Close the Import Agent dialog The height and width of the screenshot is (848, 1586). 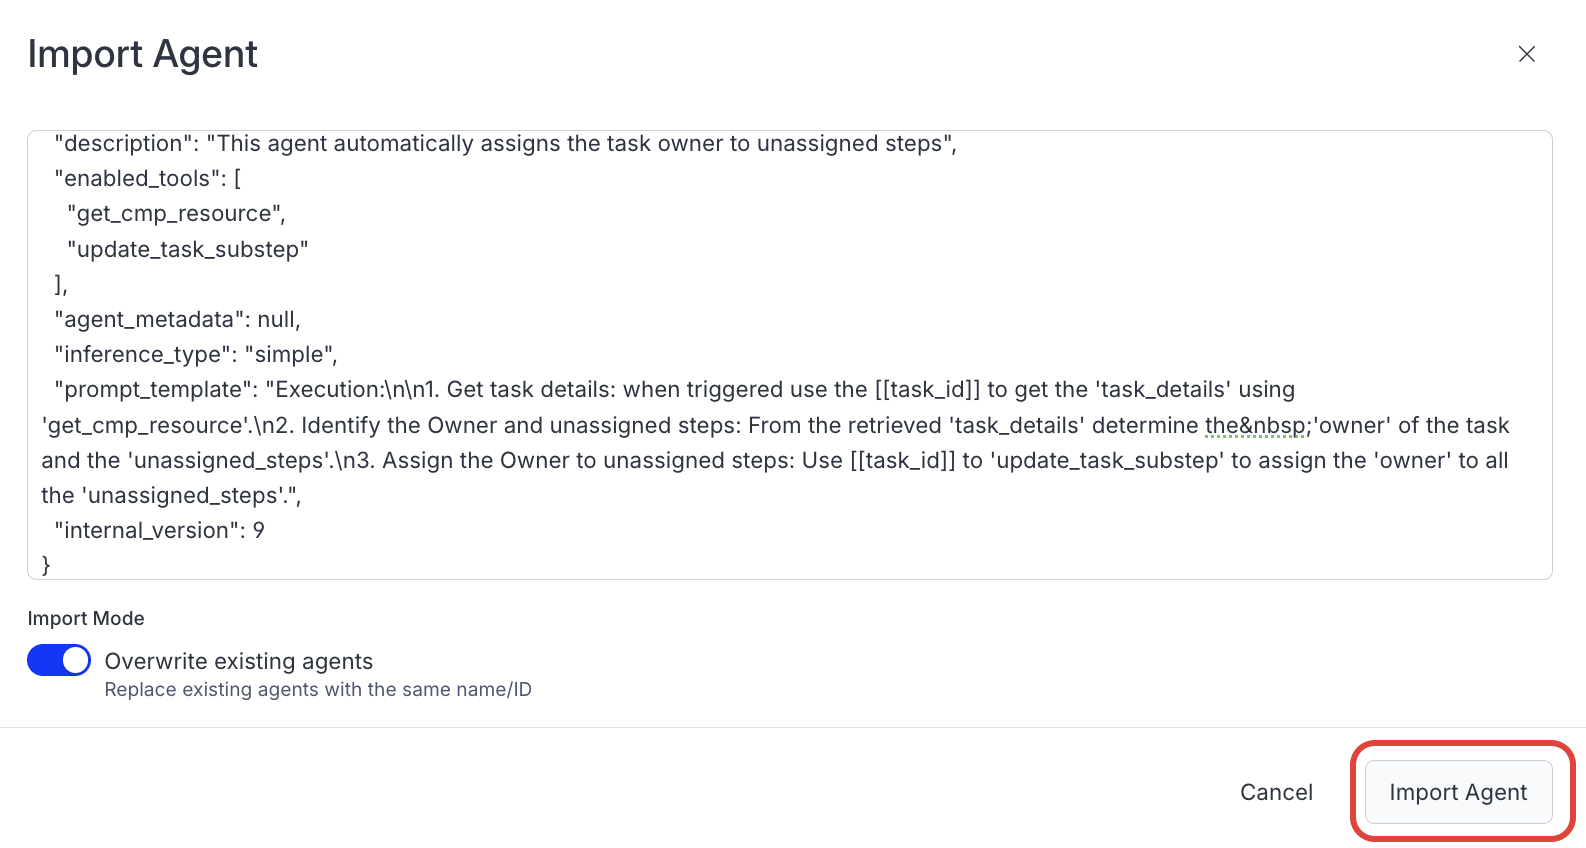pyautogui.click(x=1527, y=54)
